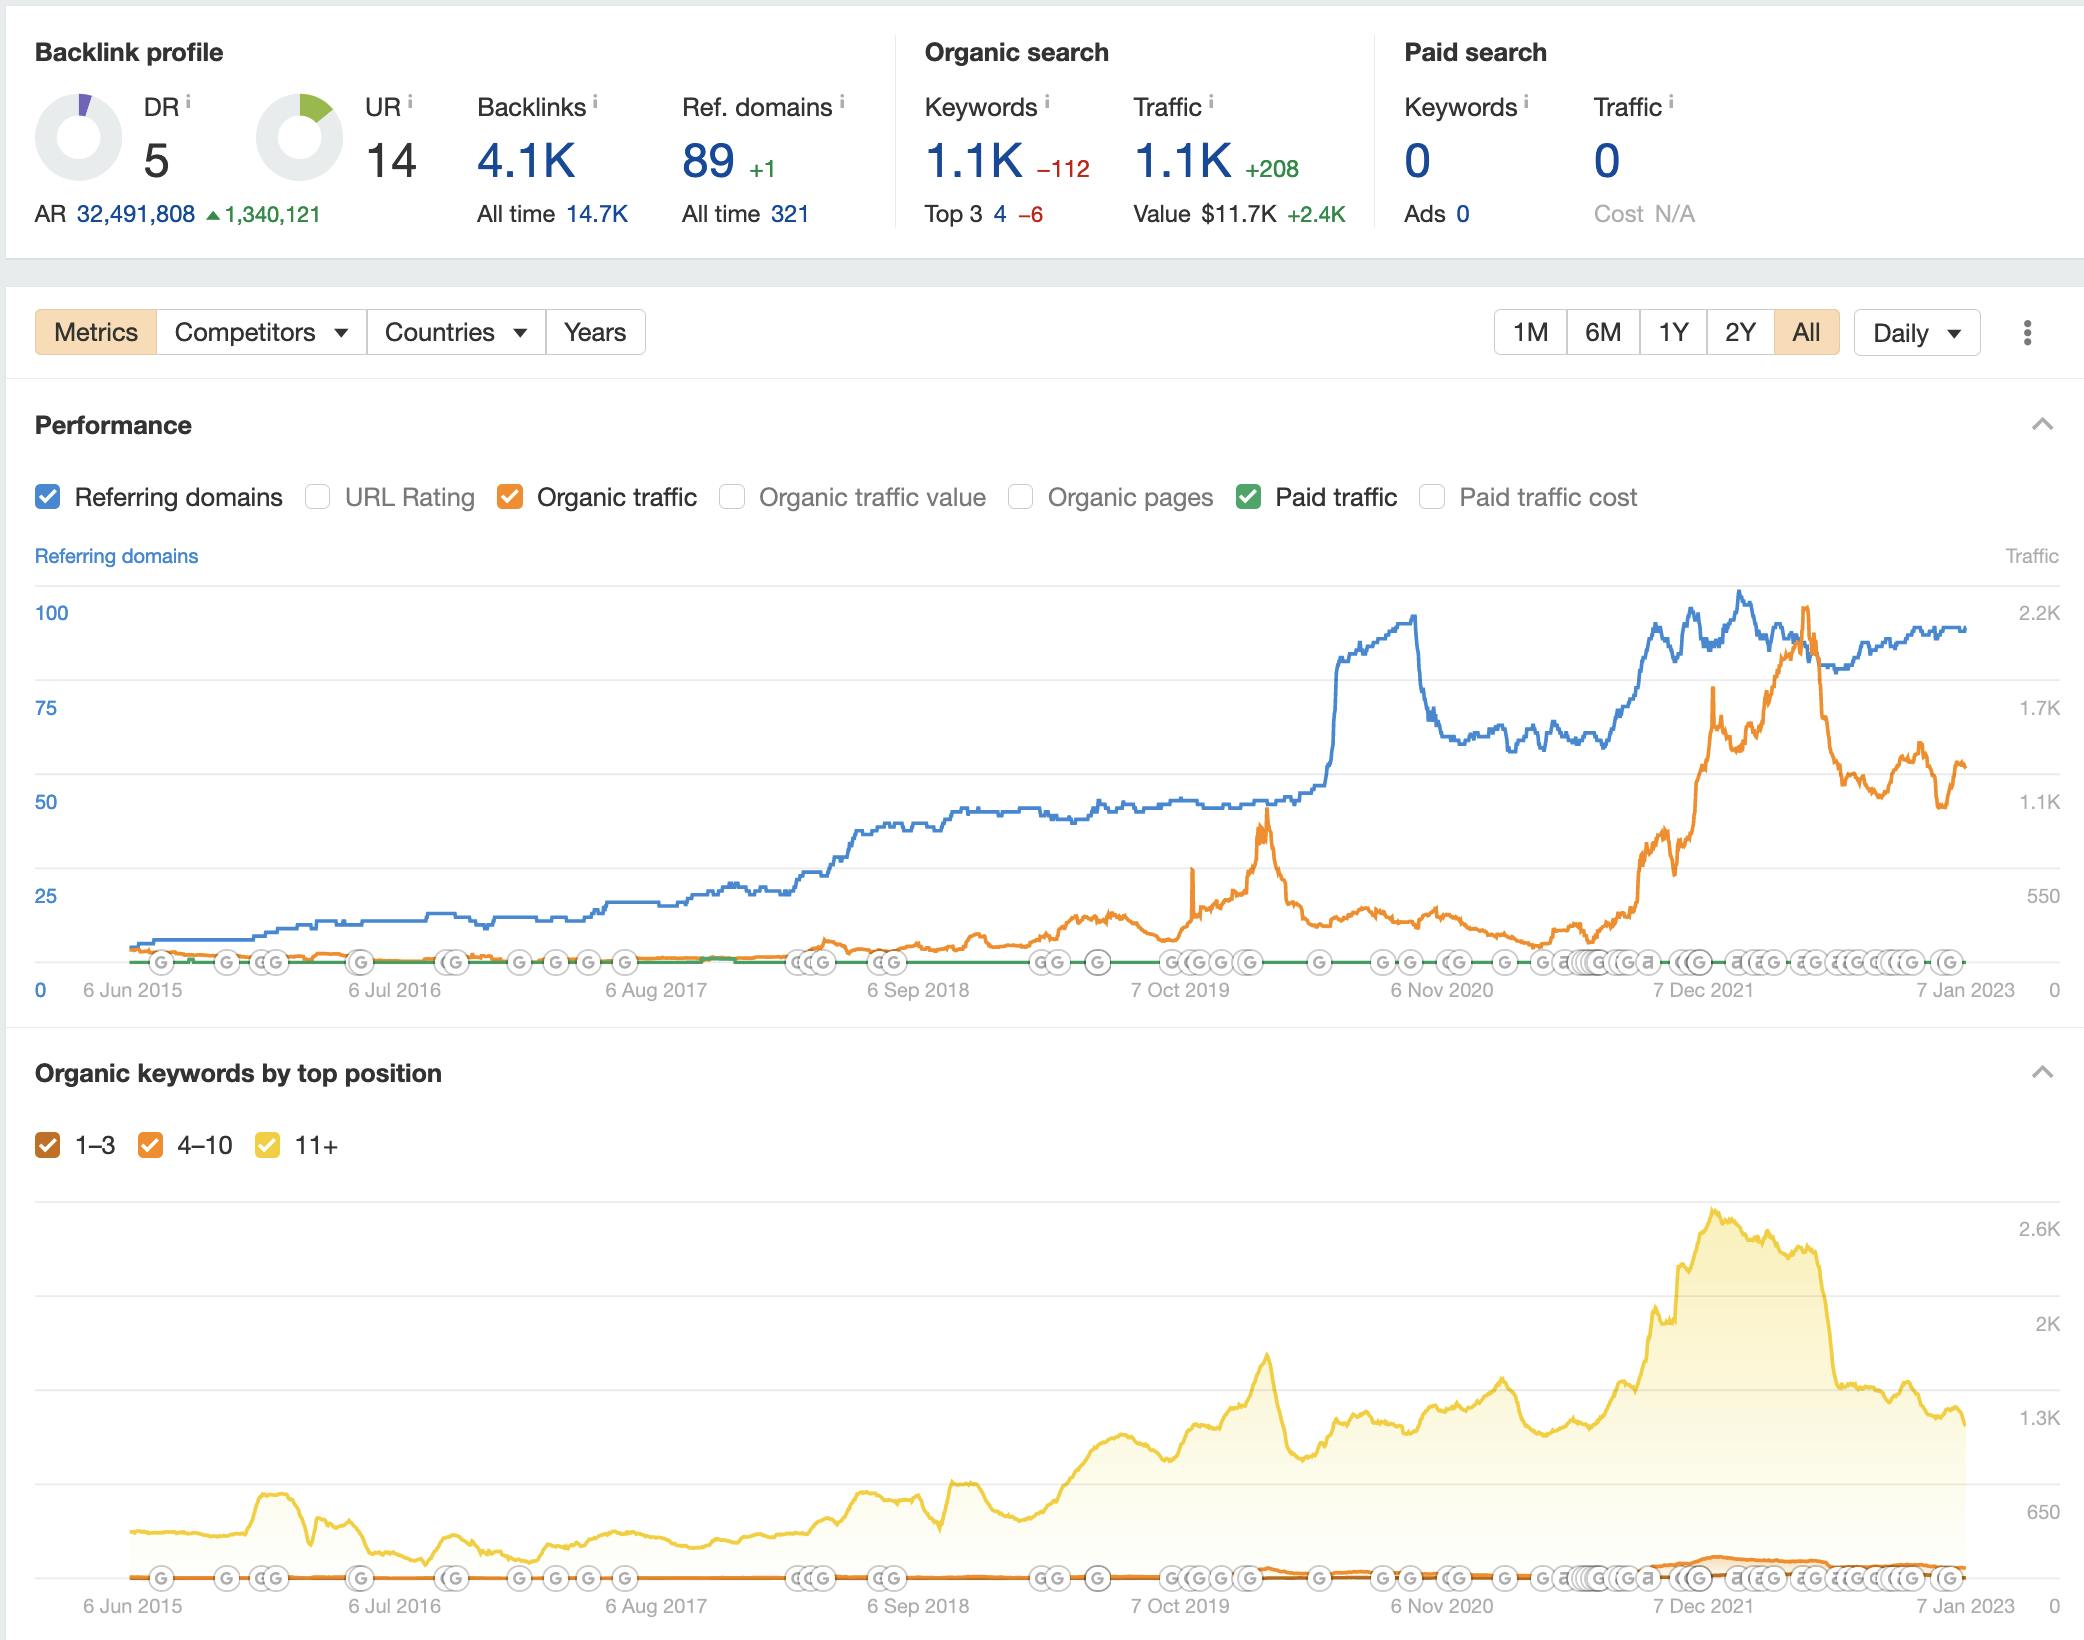Click the organic traffic change +208
The width and height of the screenshot is (2084, 1640).
1272,169
